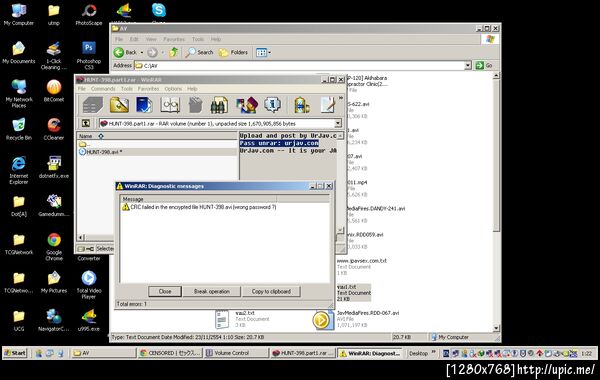Open the WinRAR Favorites menu

pyautogui.click(x=148, y=89)
